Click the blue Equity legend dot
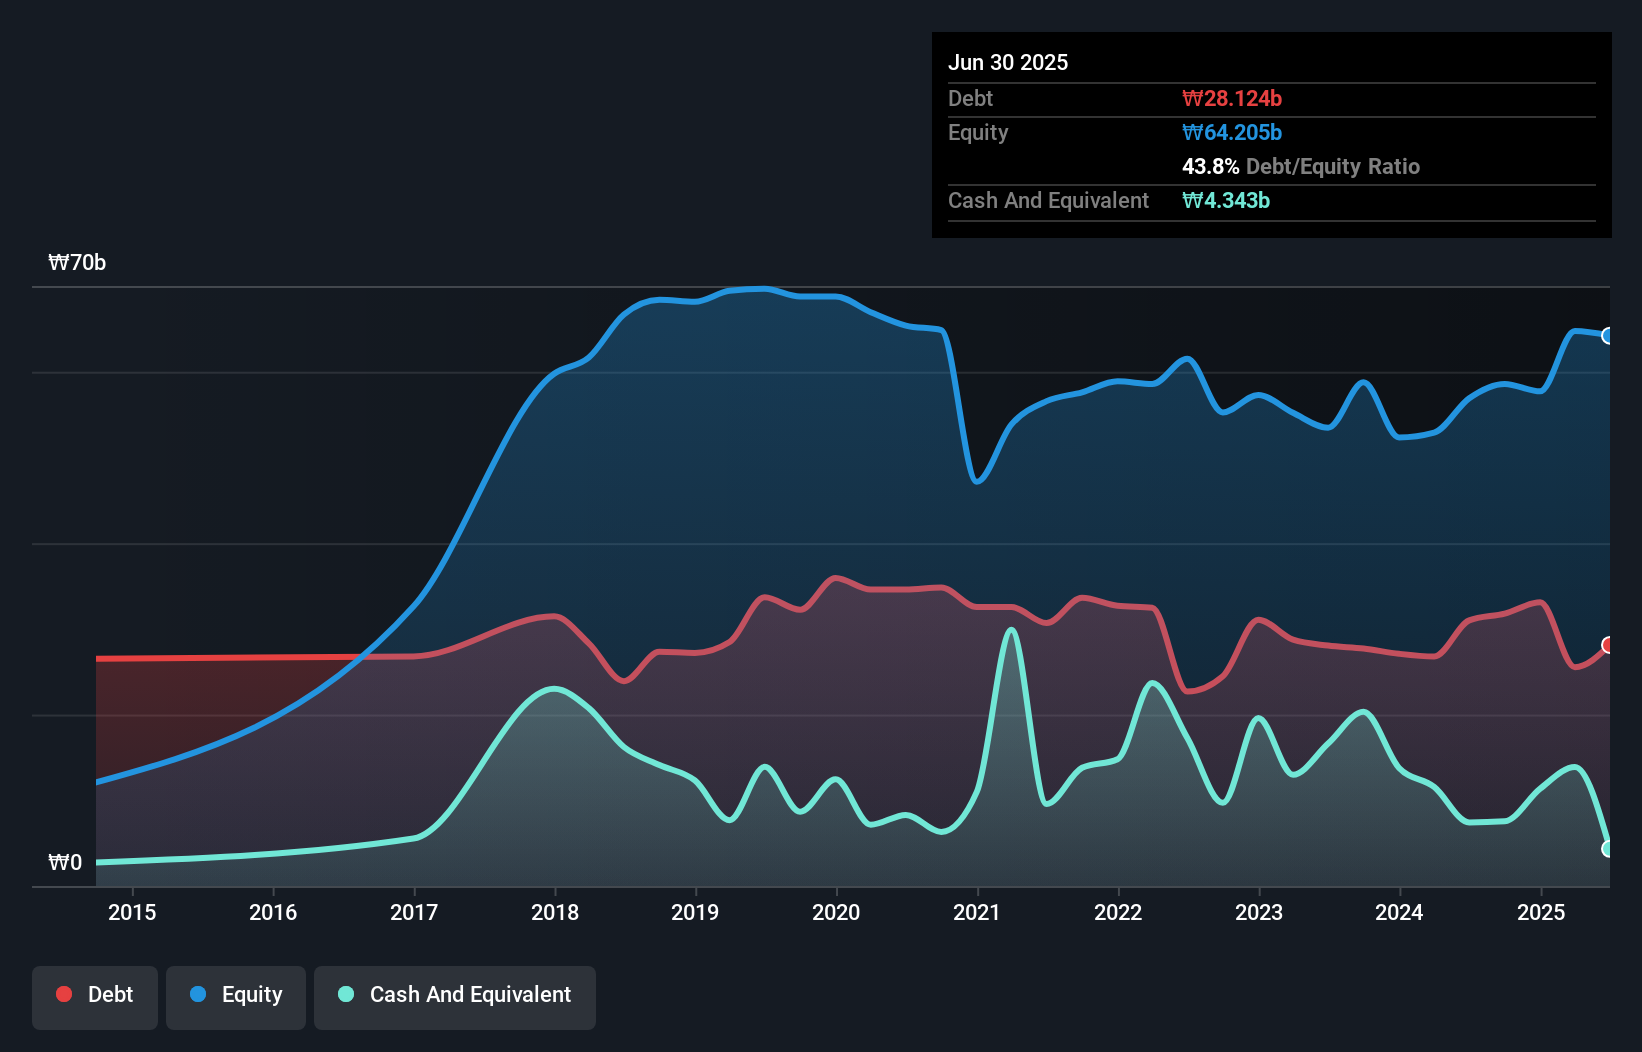The height and width of the screenshot is (1052, 1642). click(x=198, y=994)
